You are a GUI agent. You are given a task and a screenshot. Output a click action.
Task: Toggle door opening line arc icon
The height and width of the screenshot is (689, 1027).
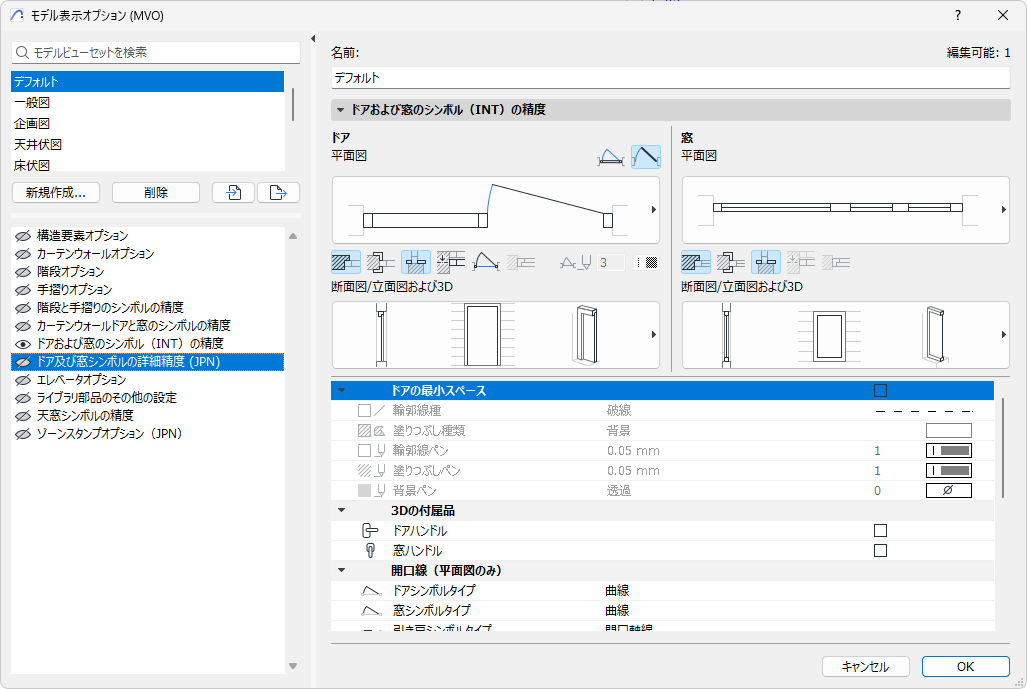coord(486,263)
